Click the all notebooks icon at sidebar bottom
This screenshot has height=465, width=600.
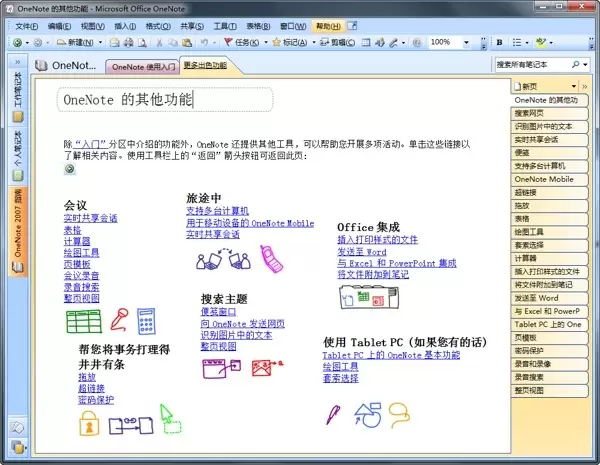18,446
